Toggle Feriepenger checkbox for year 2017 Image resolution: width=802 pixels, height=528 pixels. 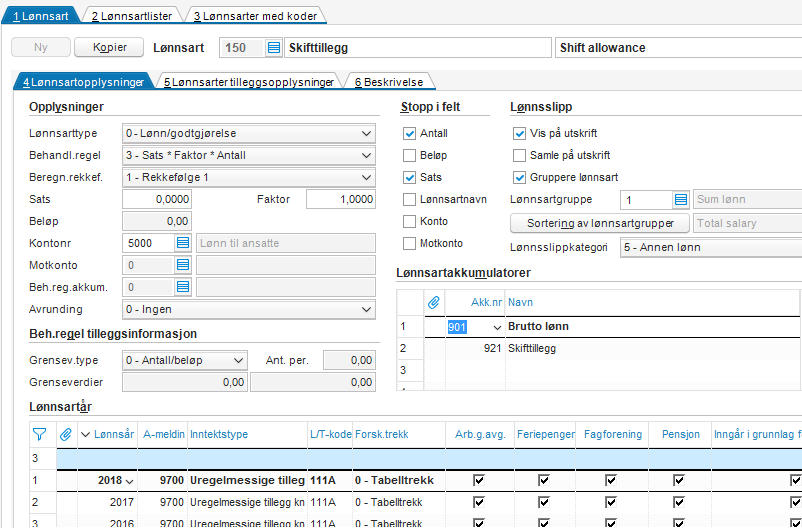pyautogui.click(x=544, y=502)
